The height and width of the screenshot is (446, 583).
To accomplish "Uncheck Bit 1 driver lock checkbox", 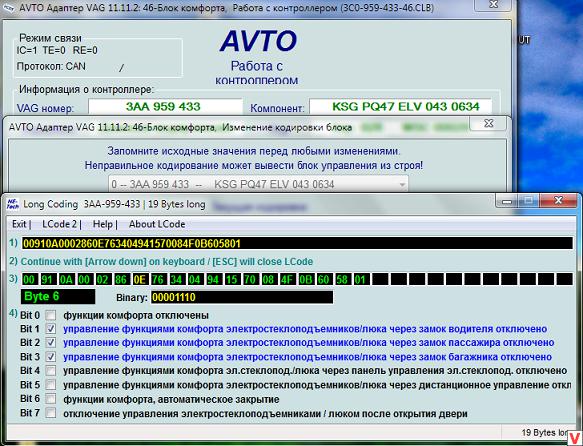I will (51, 329).
